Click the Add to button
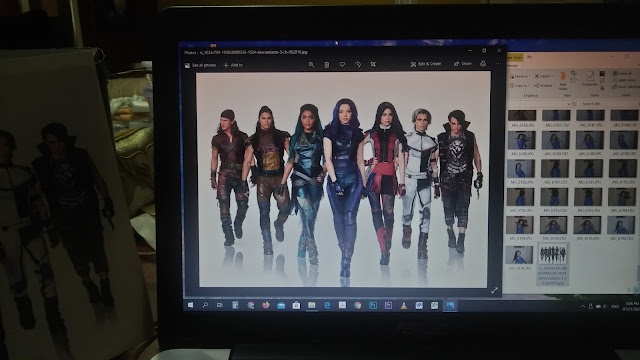The height and width of the screenshot is (360, 640). (233, 65)
